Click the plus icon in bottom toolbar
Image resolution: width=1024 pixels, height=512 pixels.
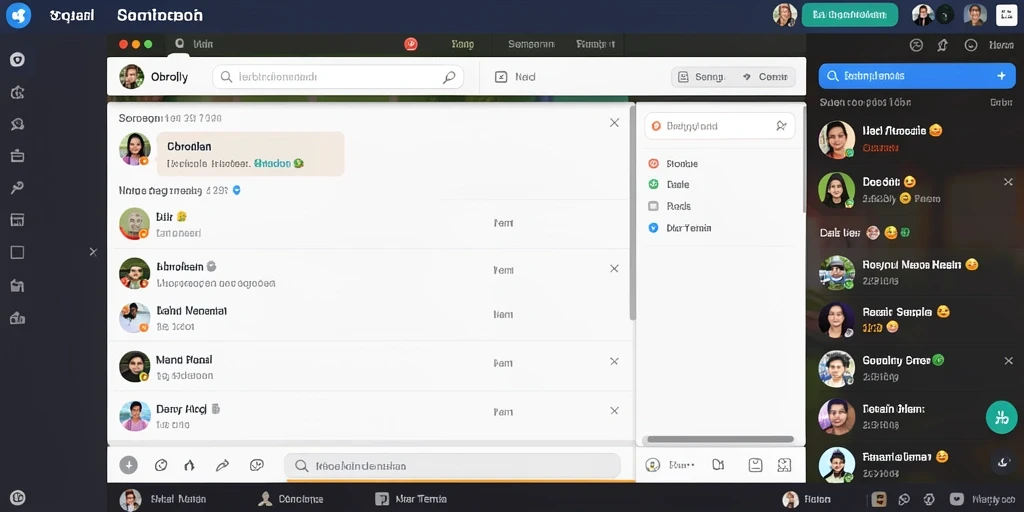click(129, 466)
